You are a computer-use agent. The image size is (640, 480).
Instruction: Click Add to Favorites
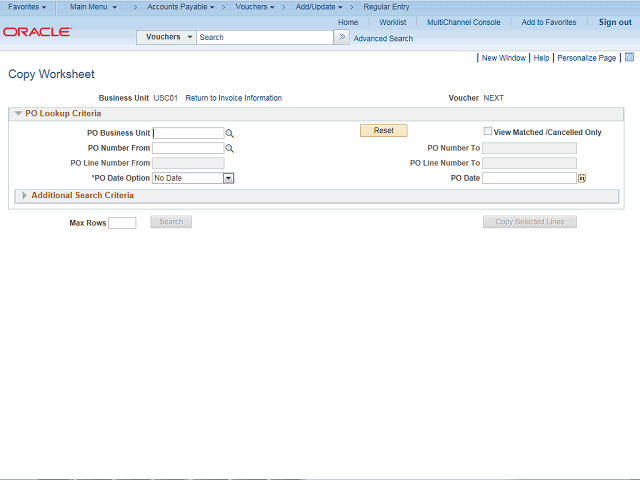click(549, 22)
